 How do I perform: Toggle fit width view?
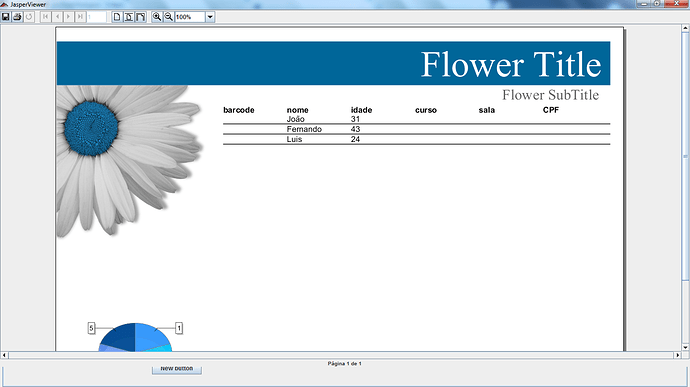click(140, 17)
